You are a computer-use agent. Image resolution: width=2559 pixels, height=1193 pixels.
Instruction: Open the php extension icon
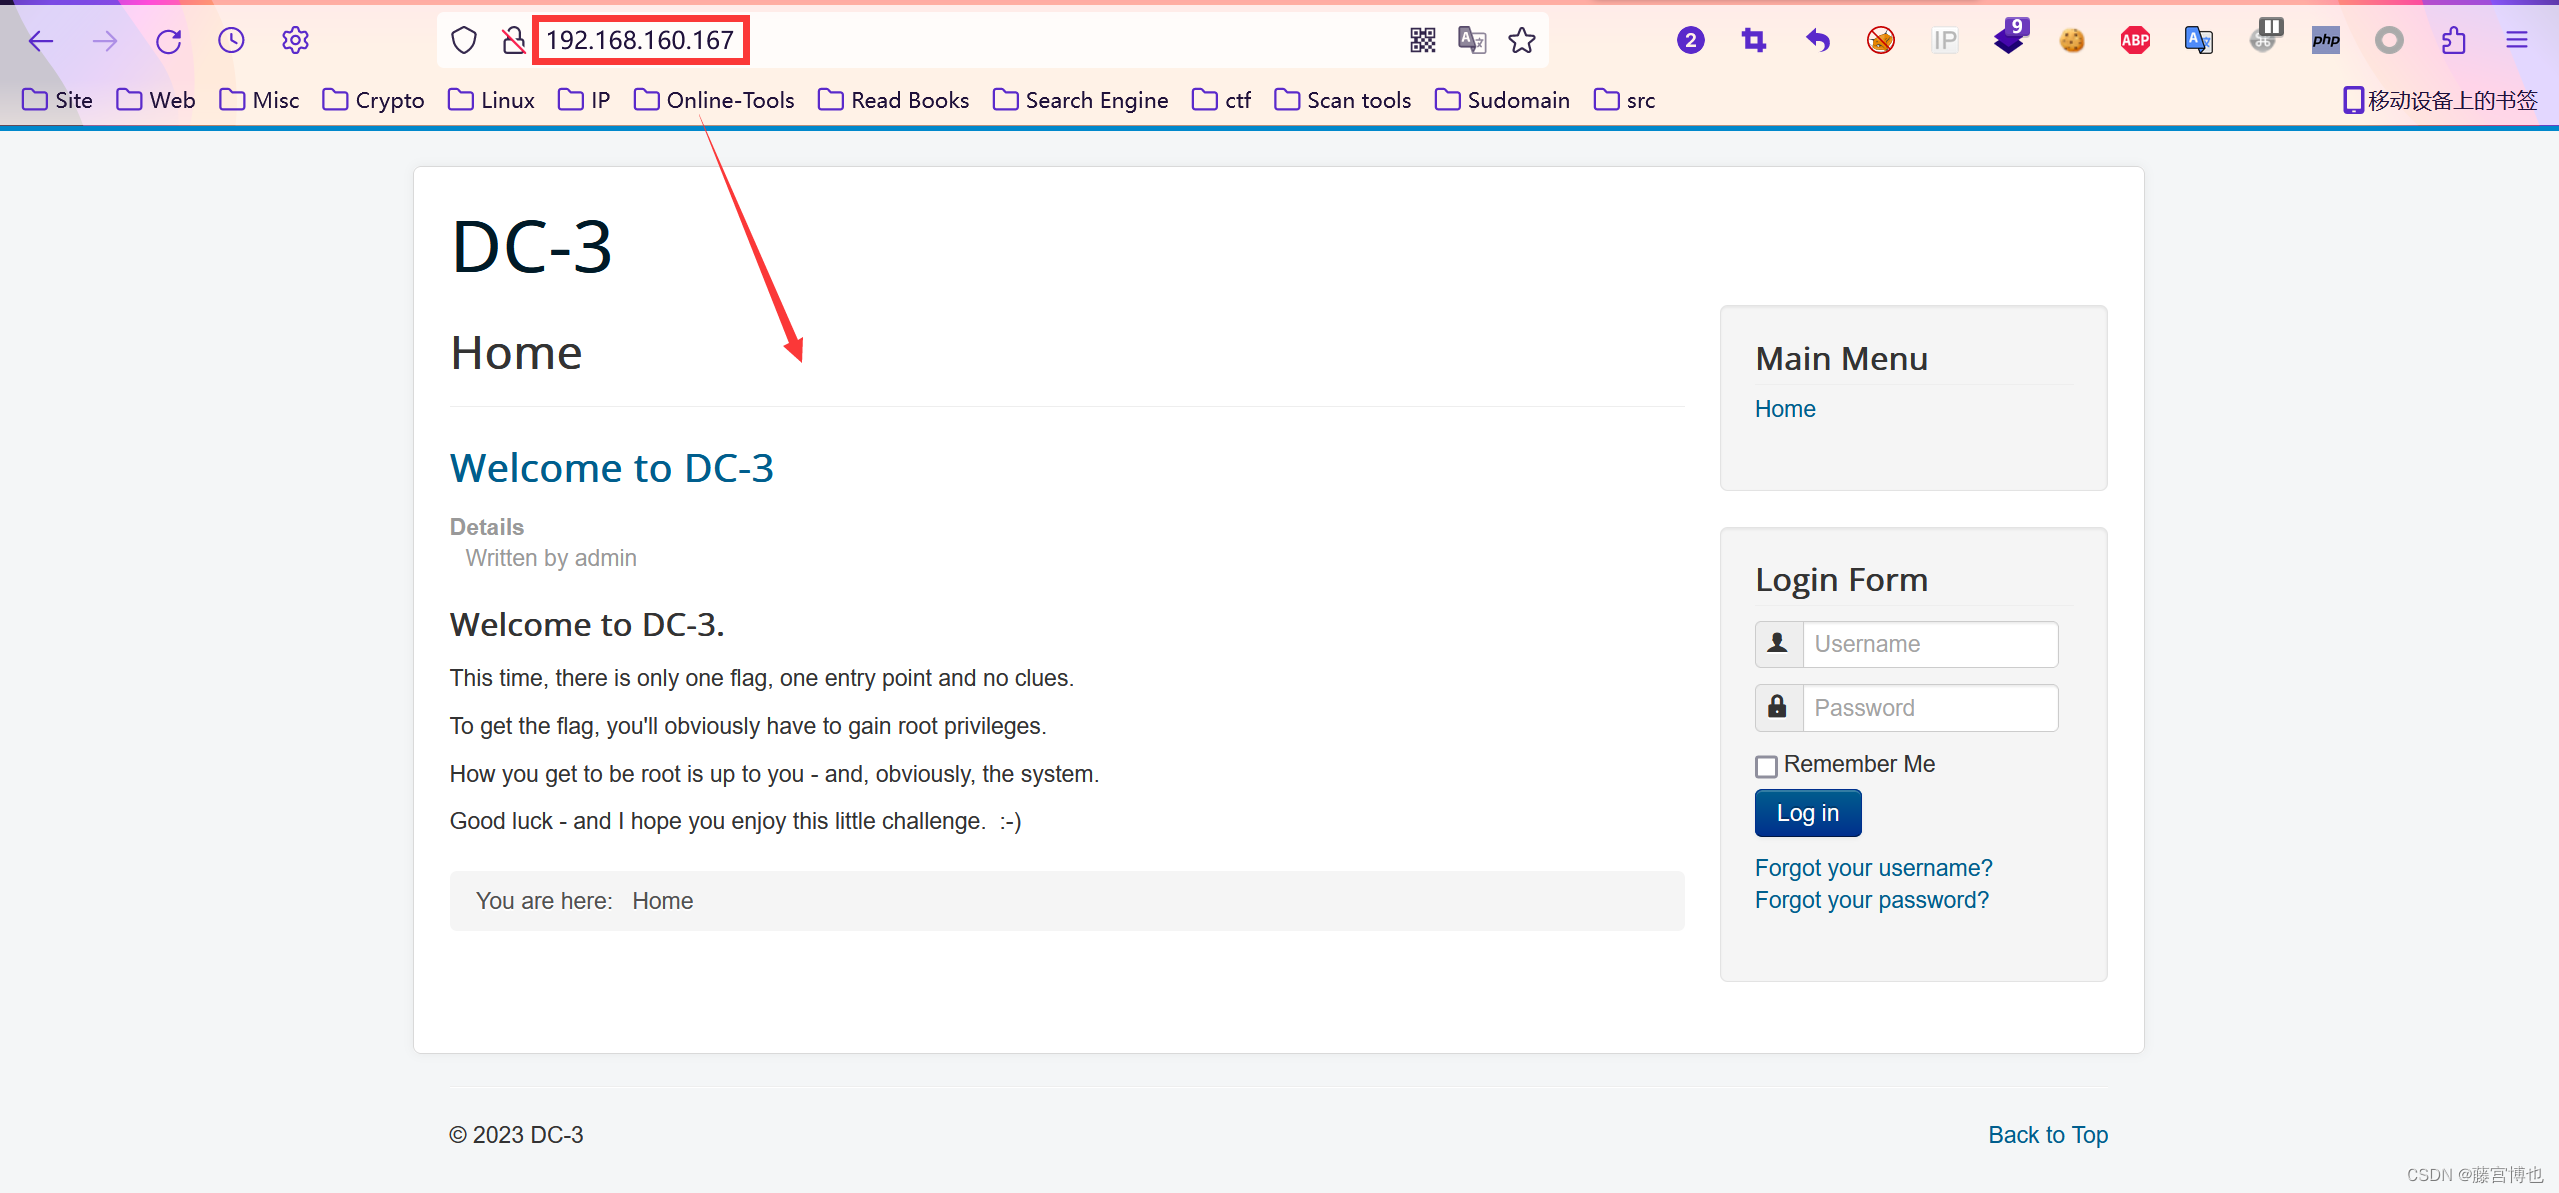2326,41
